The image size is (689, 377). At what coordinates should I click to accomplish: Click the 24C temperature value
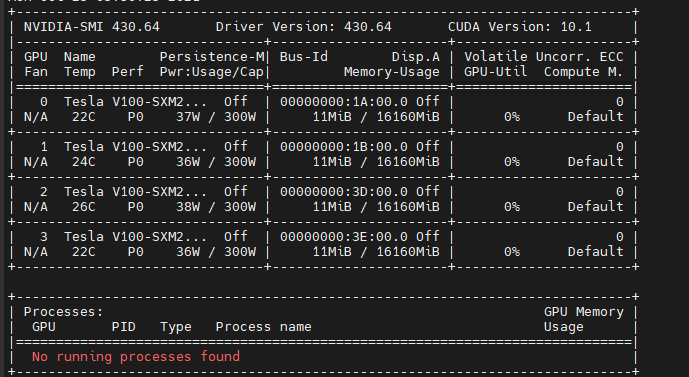(x=83, y=162)
